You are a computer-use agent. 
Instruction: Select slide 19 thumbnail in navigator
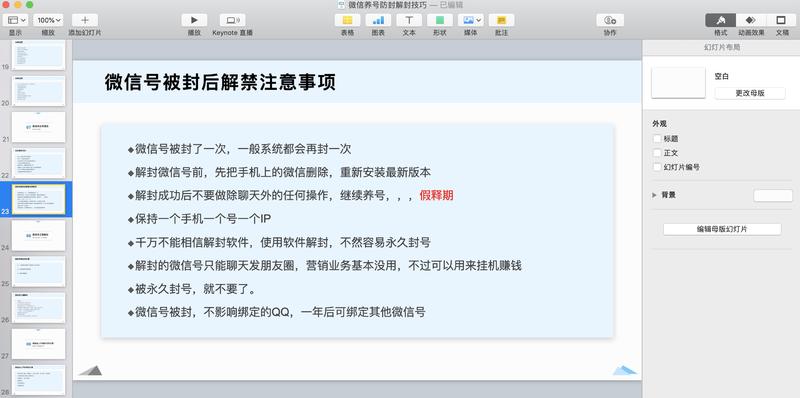coord(39,55)
